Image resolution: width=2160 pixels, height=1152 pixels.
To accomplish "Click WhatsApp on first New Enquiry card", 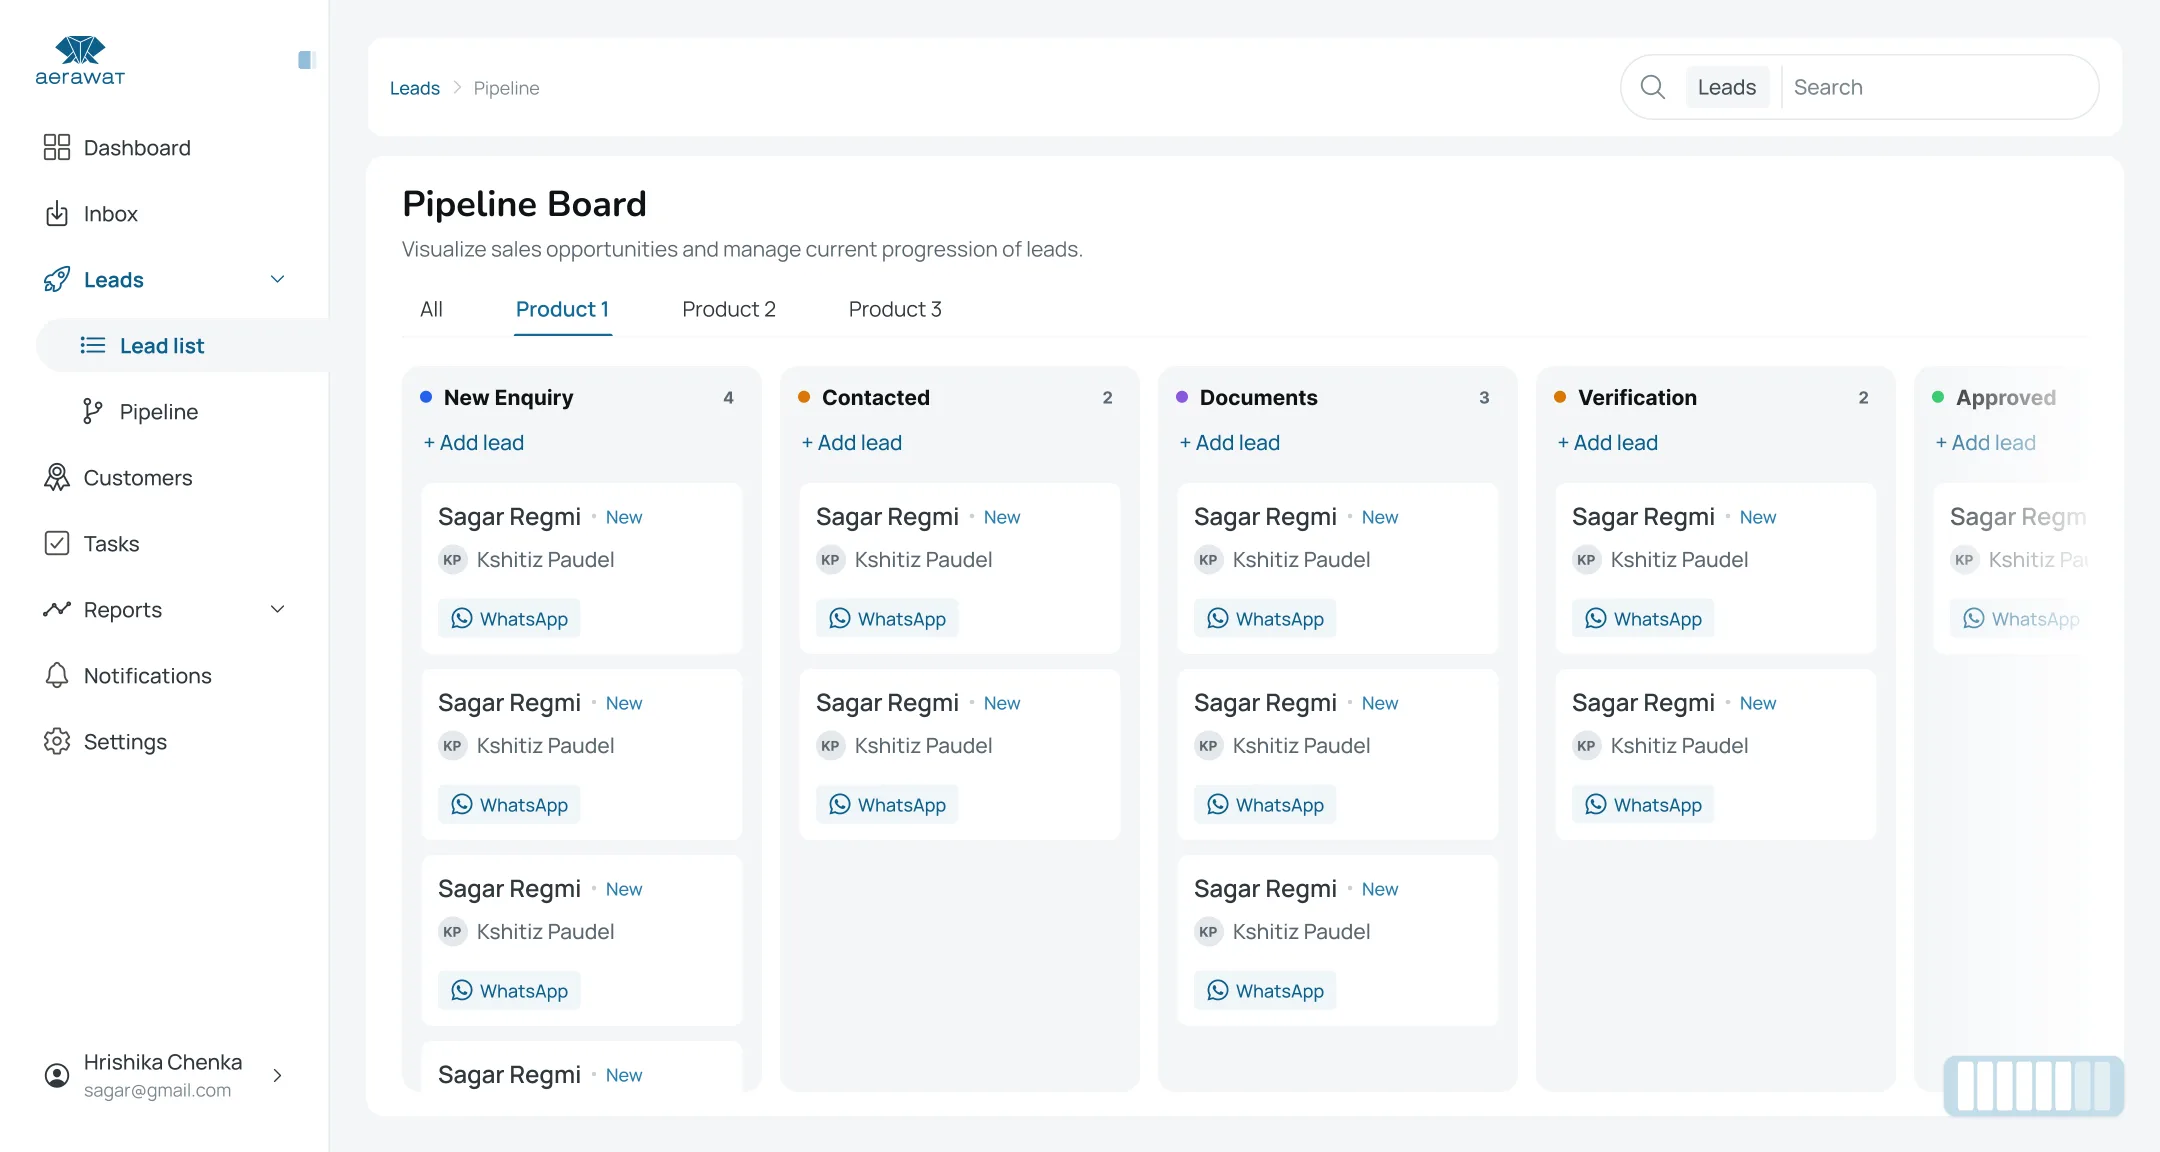I will [x=509, y=618].
